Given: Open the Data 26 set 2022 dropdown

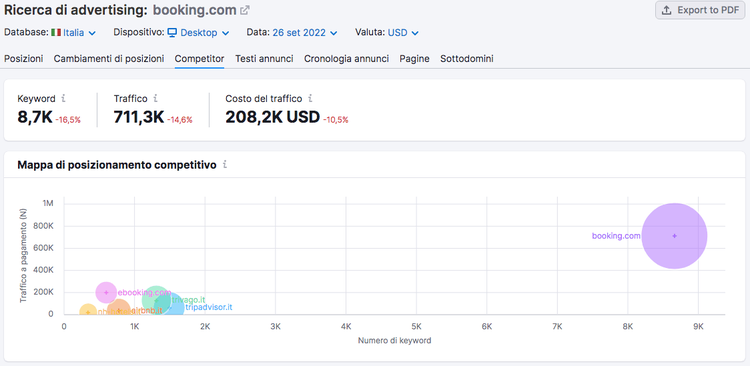Looking at the screenshot, I should click(305, 33).
